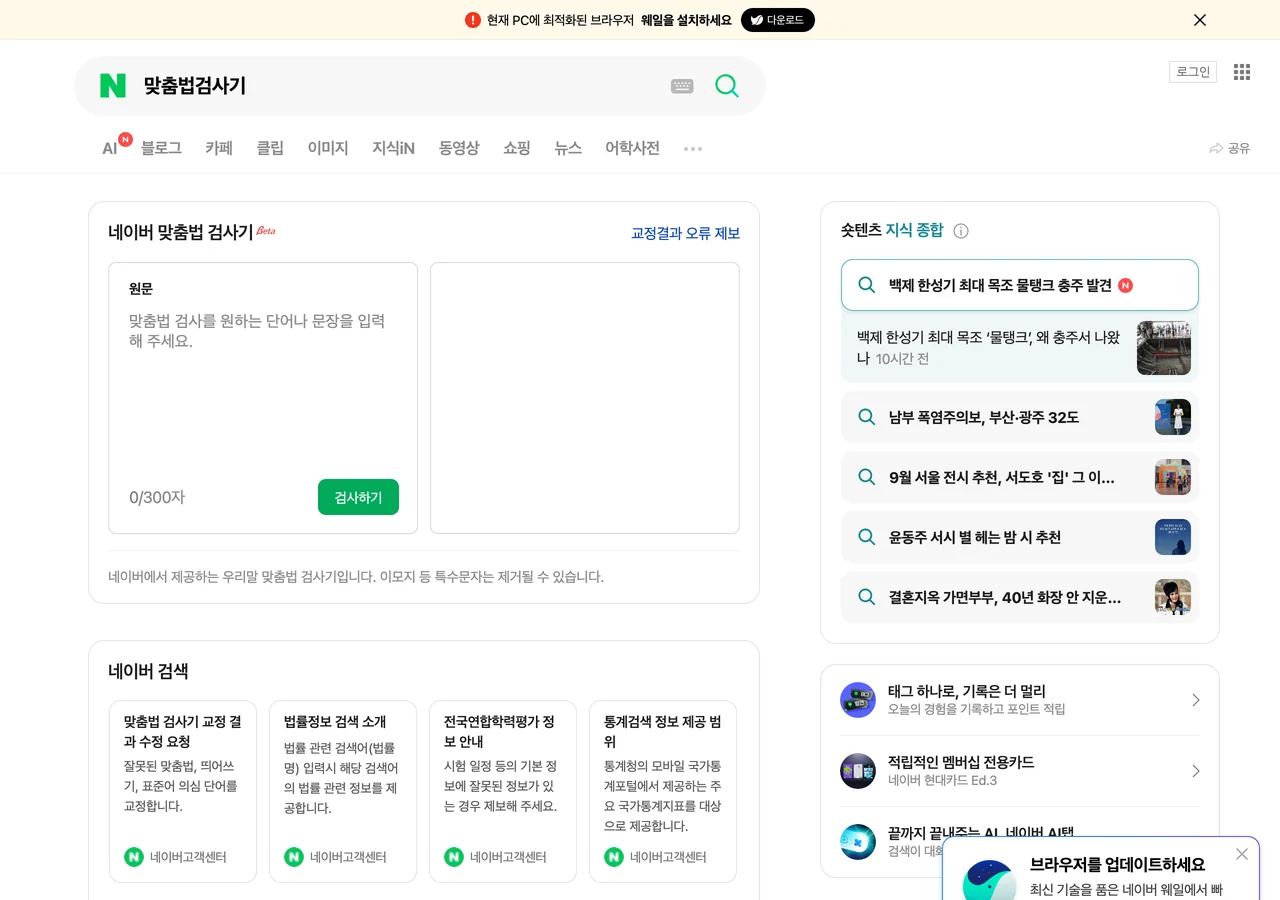Click the 끝까지 끝내주는 AI round icon
Image resolution: width=1280 pixels, height=900 pixels.
(x=858, y=842)
